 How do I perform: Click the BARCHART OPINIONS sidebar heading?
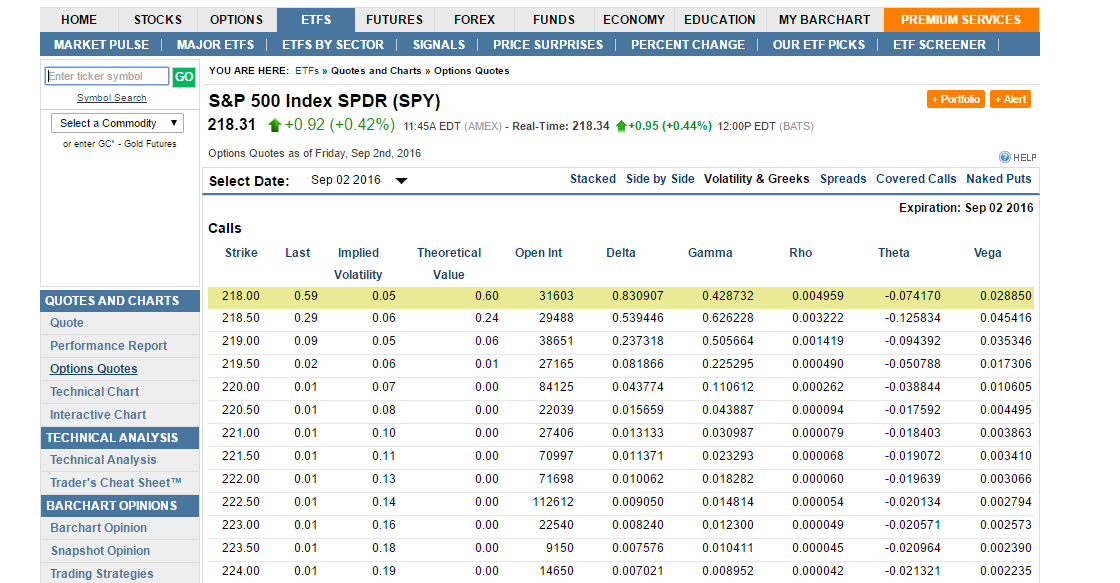pos(119,505)
